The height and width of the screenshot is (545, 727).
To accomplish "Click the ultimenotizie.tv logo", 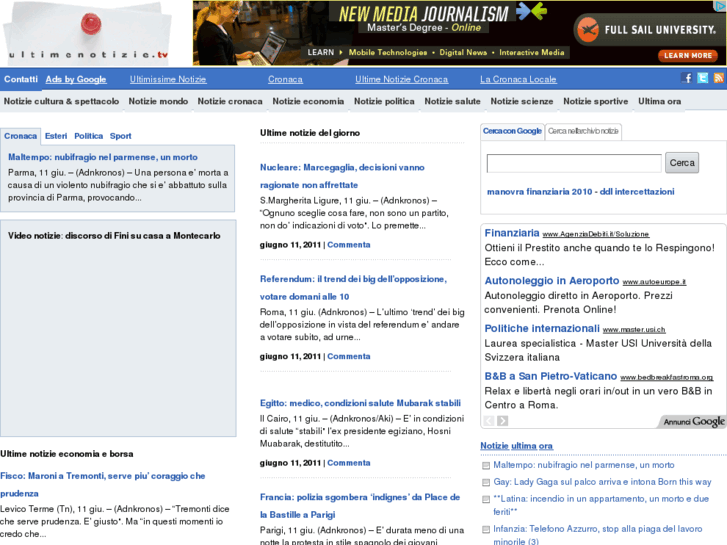I will tap(88, 33).
